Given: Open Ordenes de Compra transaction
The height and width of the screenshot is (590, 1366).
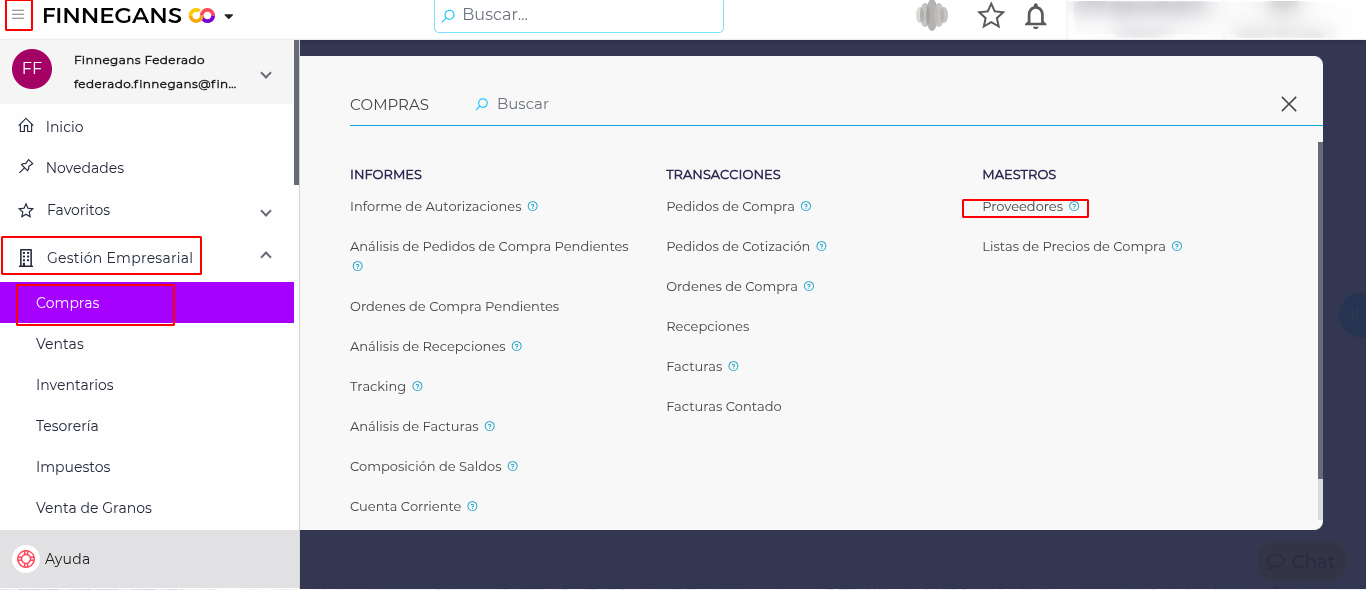Looking at the screenshot, I should (x=732, y=287).
